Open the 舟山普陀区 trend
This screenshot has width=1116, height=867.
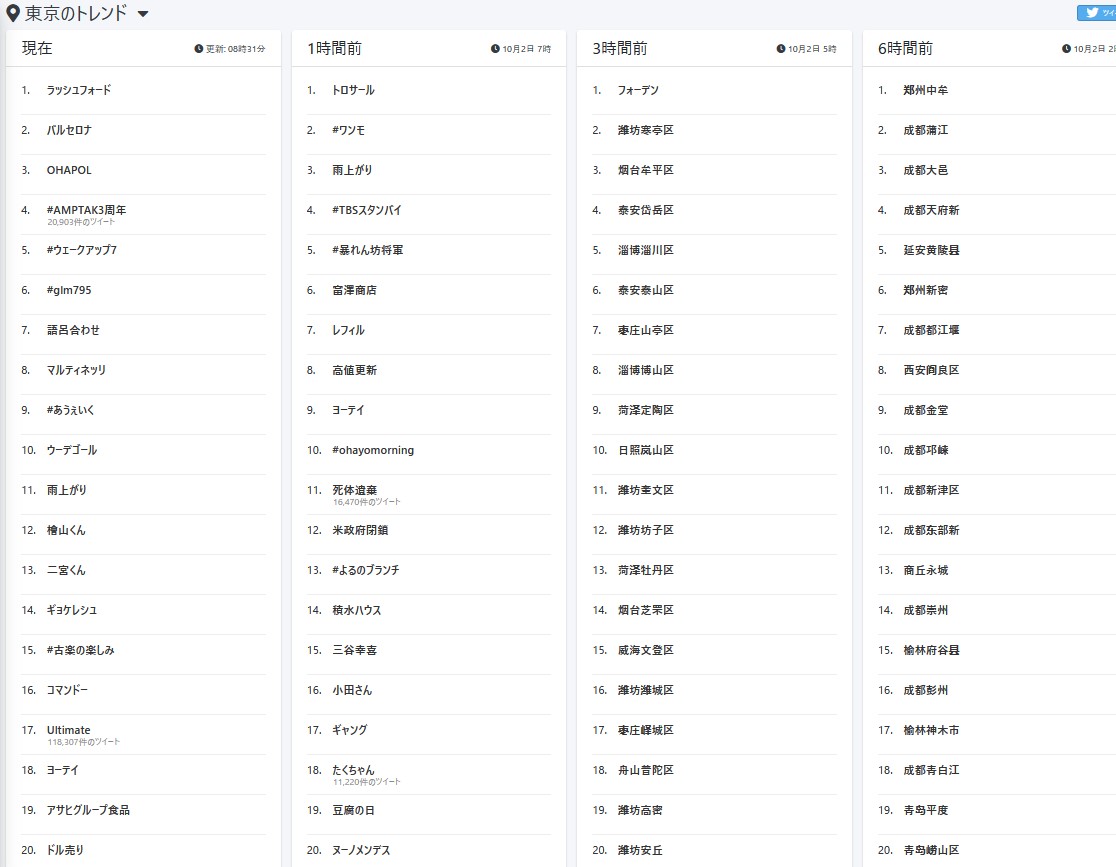646,770
